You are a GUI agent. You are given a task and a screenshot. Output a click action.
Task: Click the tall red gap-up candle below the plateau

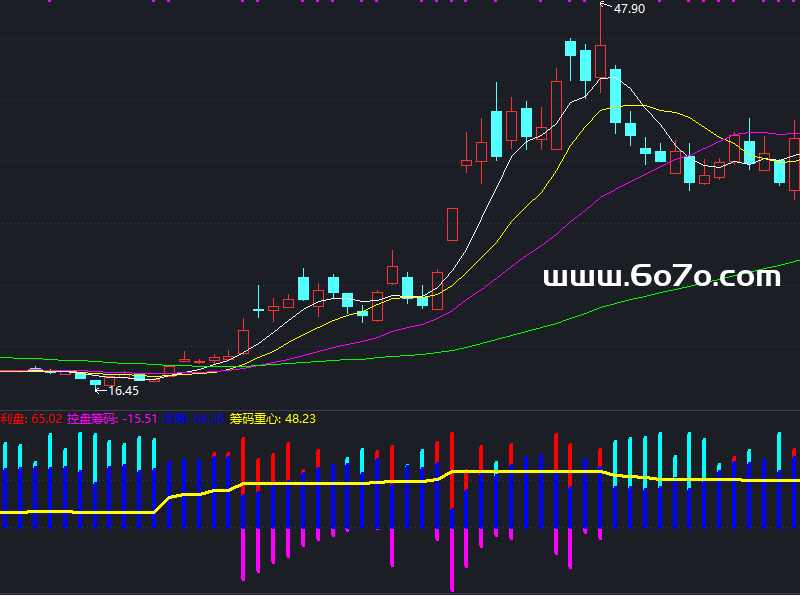[x=452, y=224]
